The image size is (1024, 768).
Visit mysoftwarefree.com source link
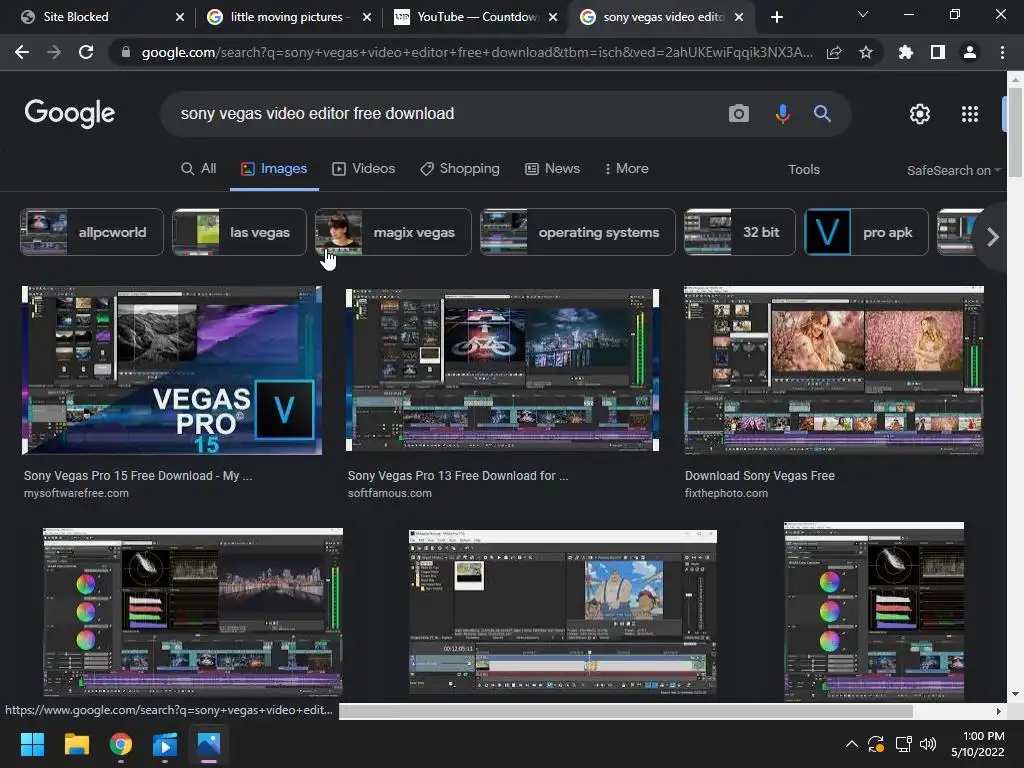coord(76,493)
